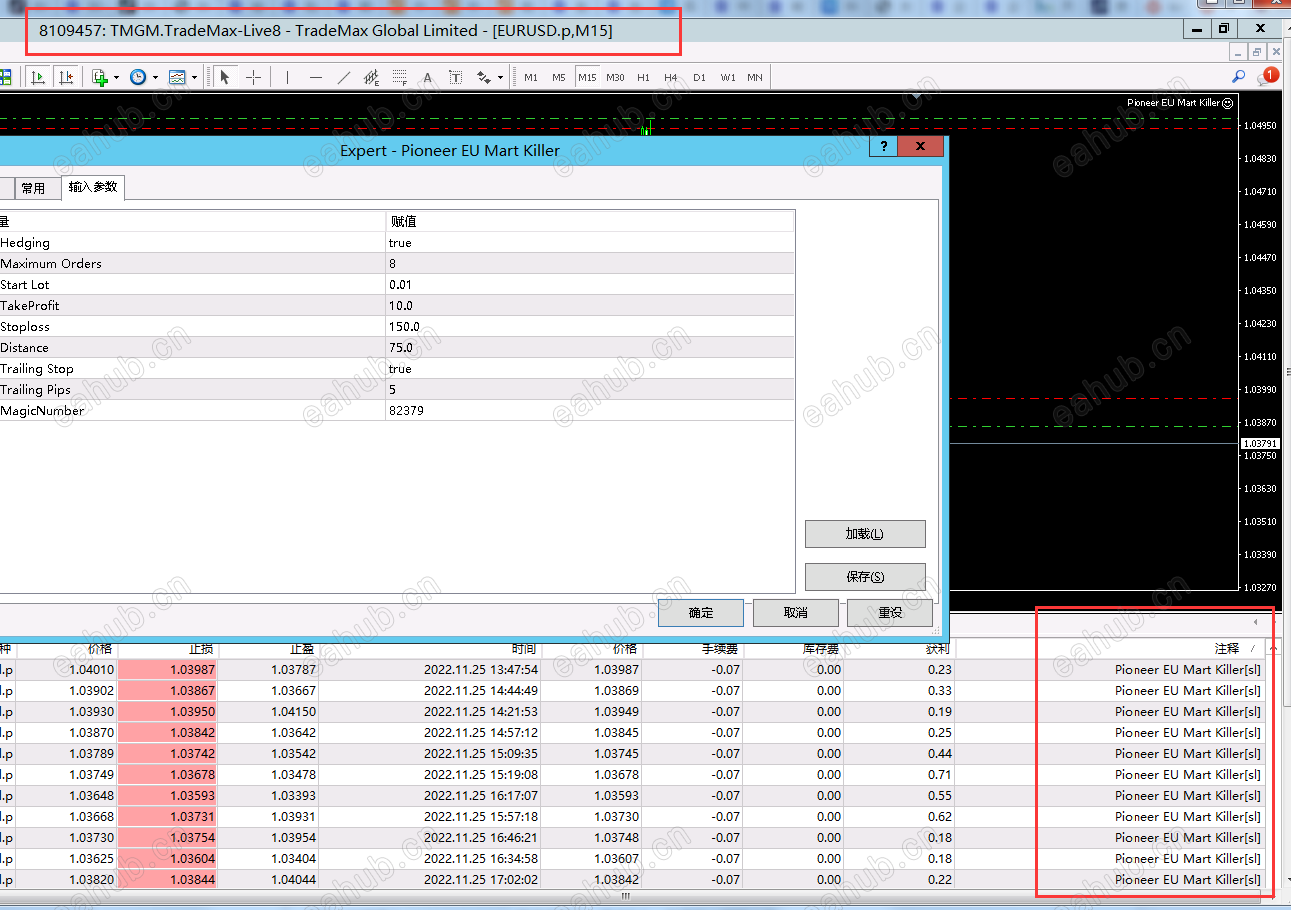Image resolution: width=1291 pixels, height=910 pixels.
Task: Click the current price label 1.03791
Action: pos(1260,443)
